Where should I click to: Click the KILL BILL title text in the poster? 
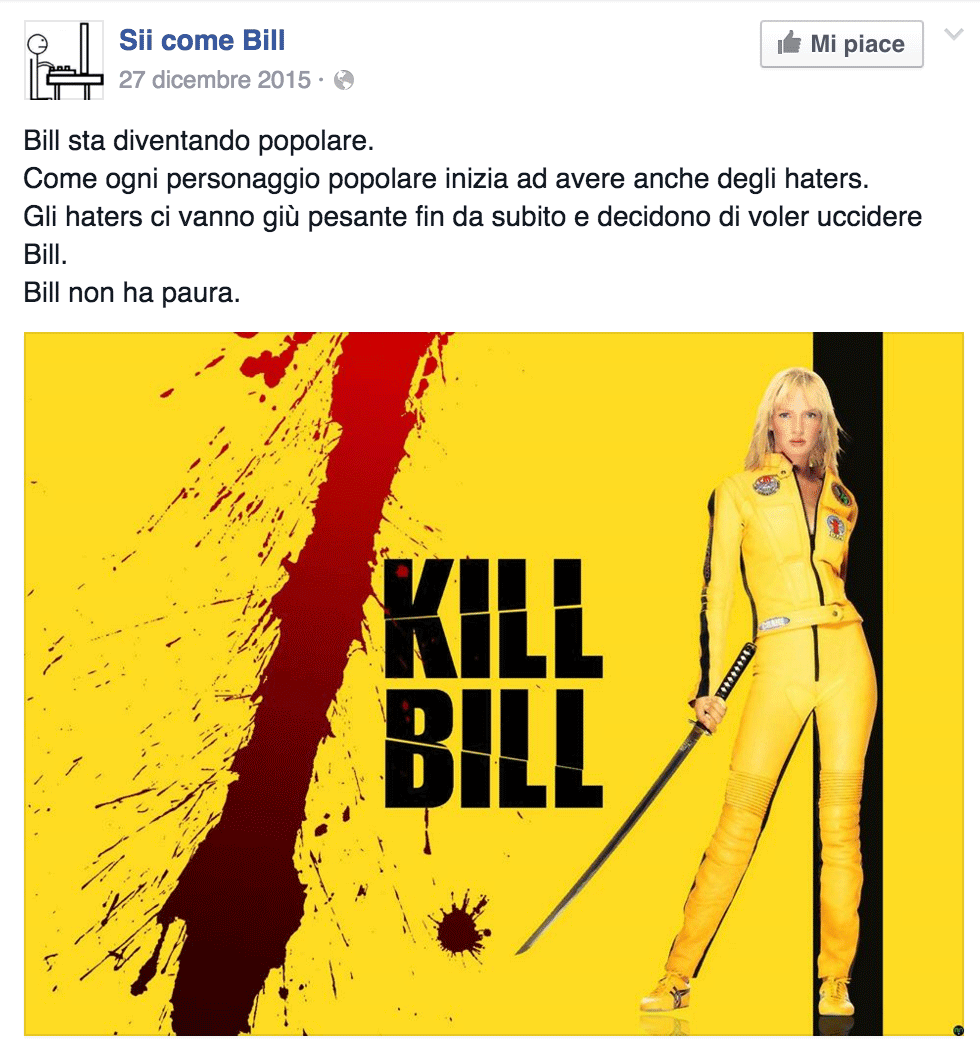tap(494, 683)
